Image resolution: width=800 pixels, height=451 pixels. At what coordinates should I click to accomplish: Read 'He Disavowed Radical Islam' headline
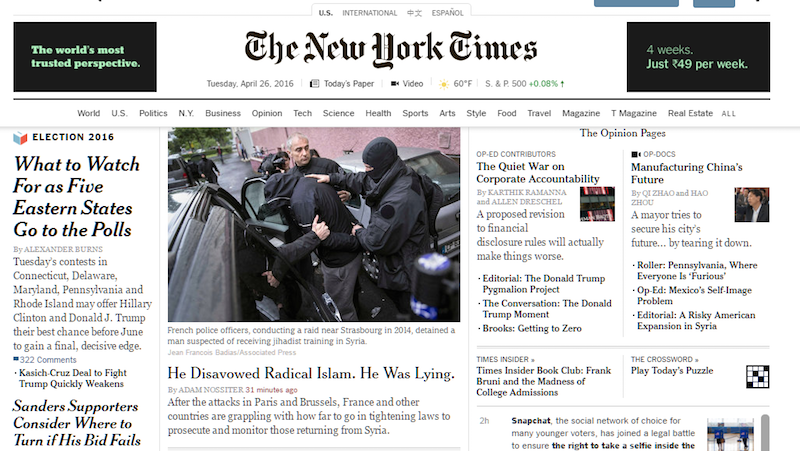coord(311,373)
